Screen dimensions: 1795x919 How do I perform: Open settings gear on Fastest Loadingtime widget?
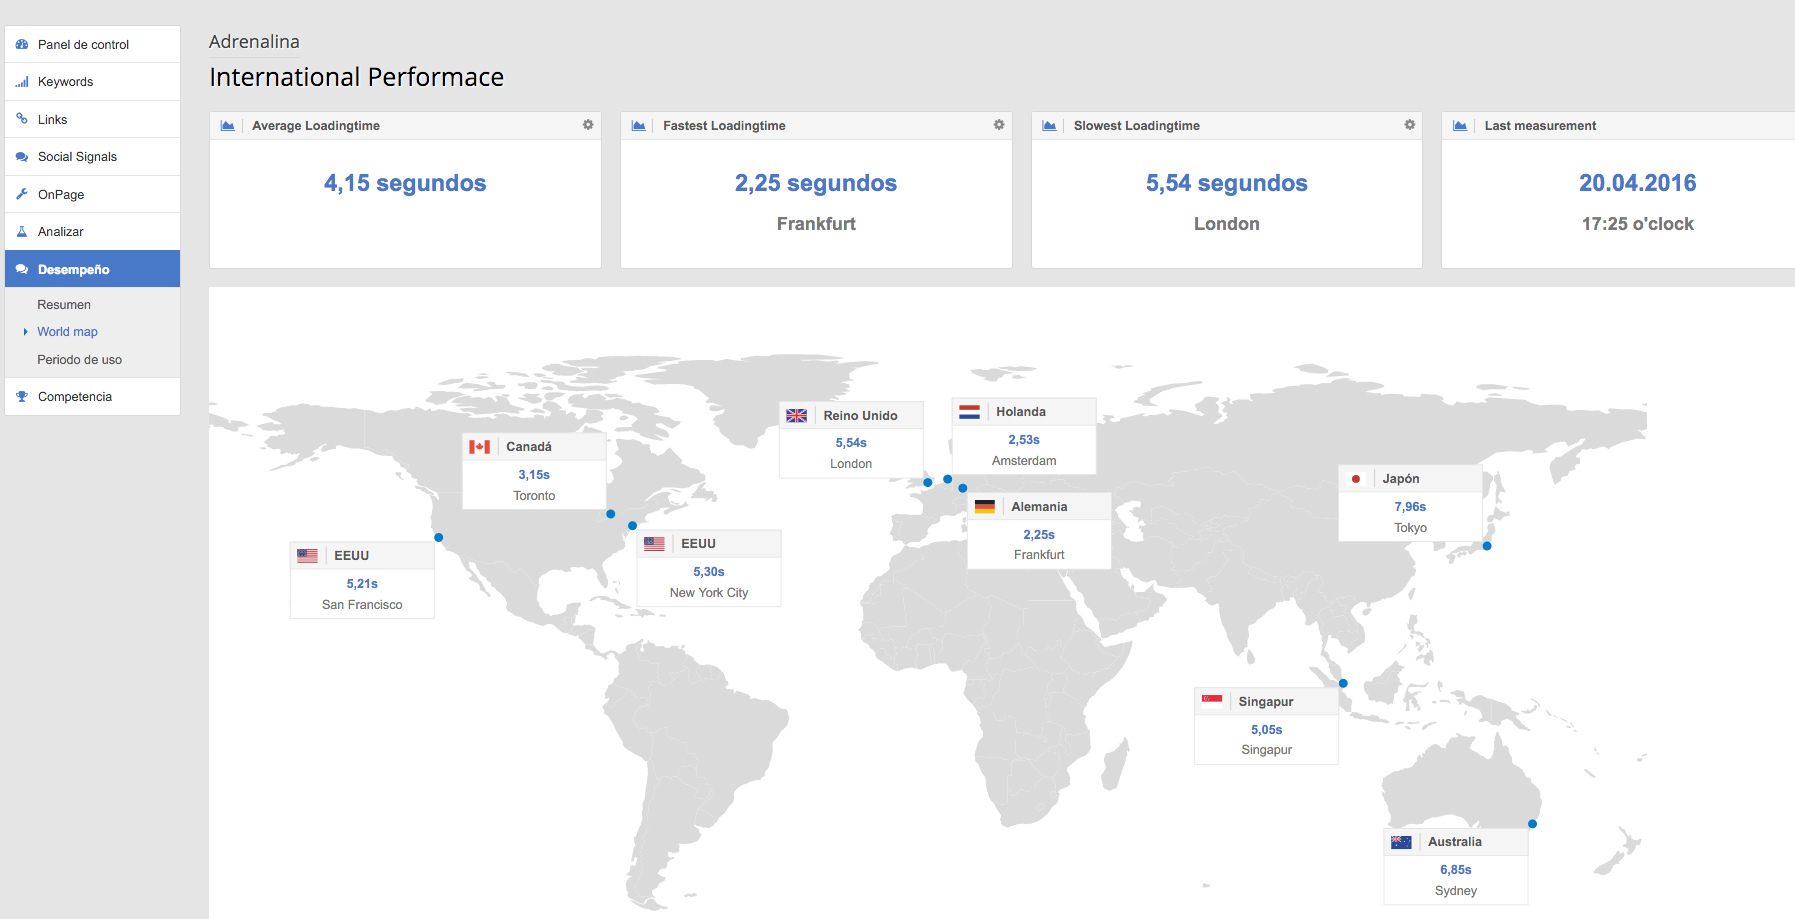tap(998, 125)
